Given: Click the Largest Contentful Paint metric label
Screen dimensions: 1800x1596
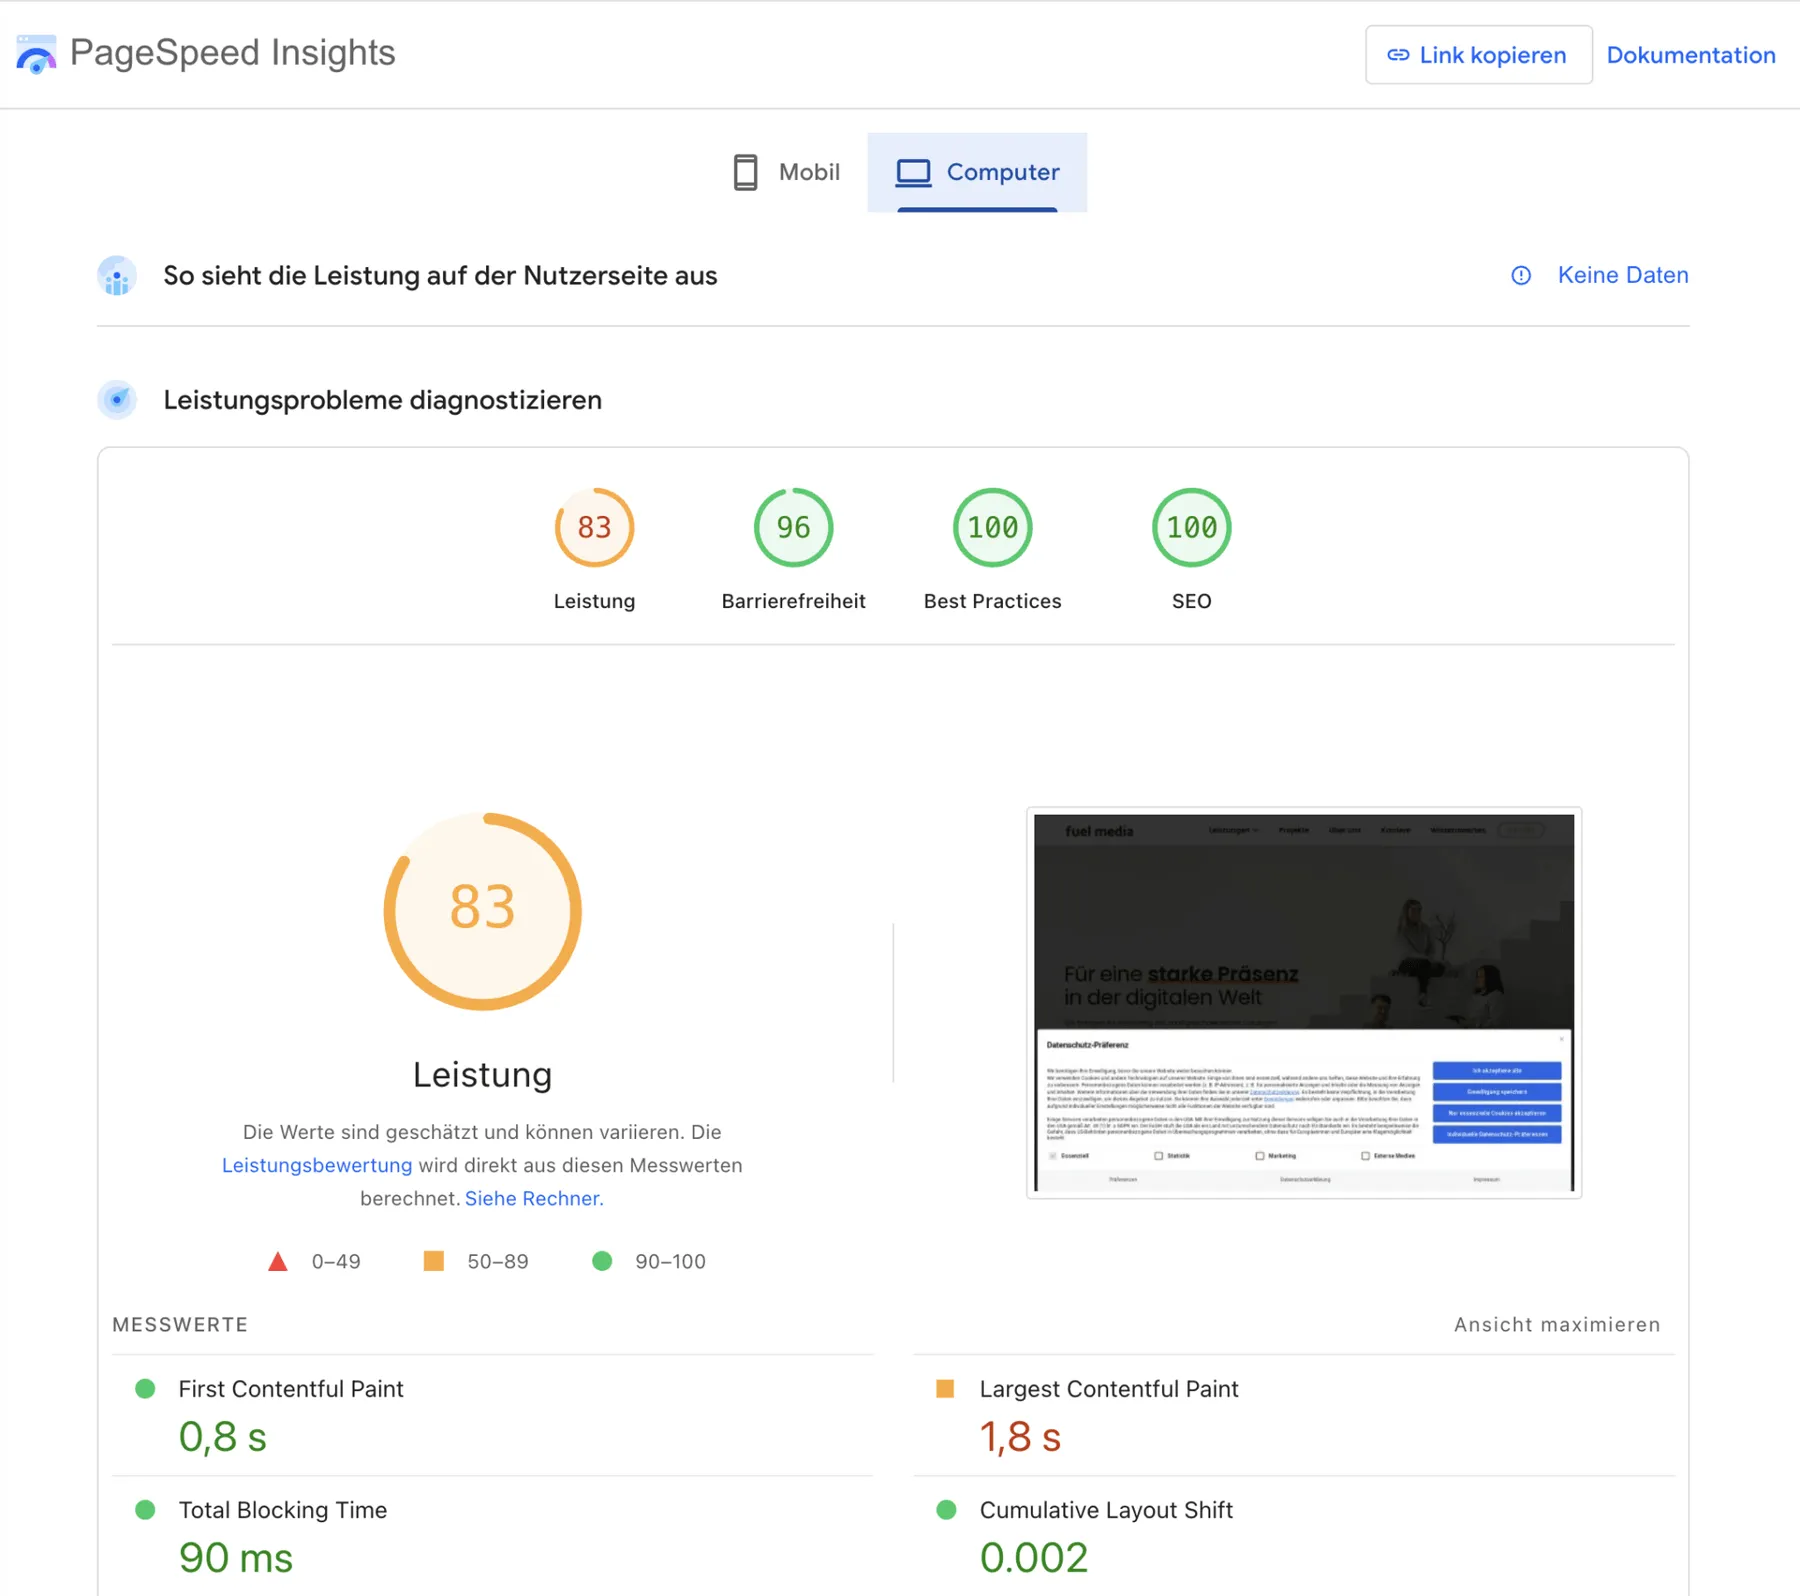Looking at the screenshot, I should (x=1109, y=1389).
